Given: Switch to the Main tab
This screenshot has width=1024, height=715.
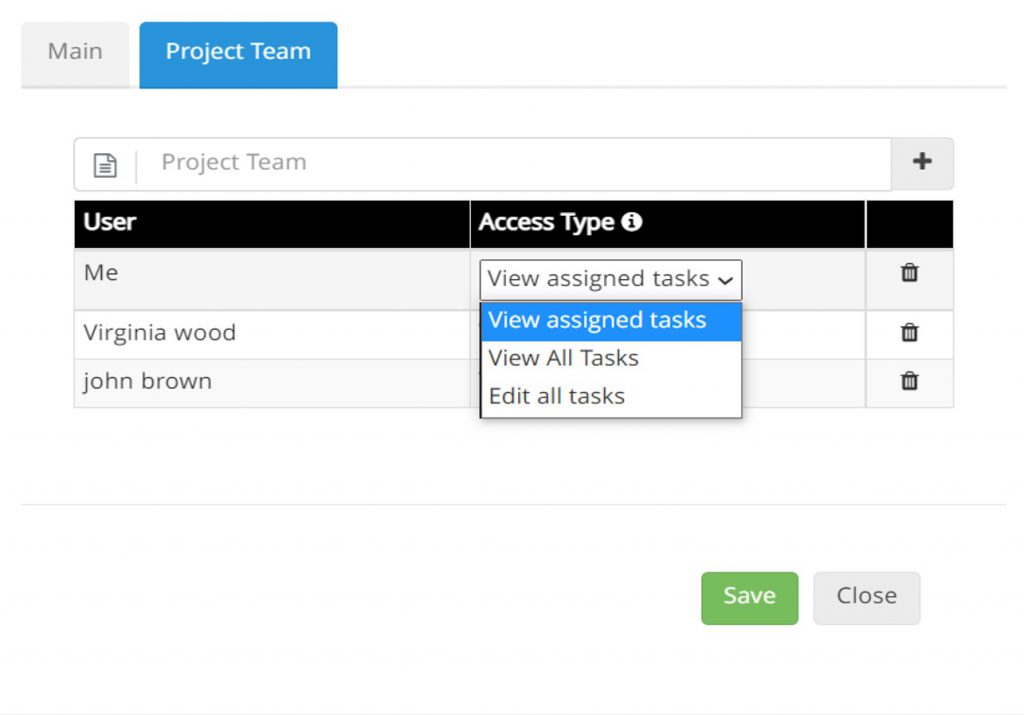Looking at the screenshot, I should point(75,54).
